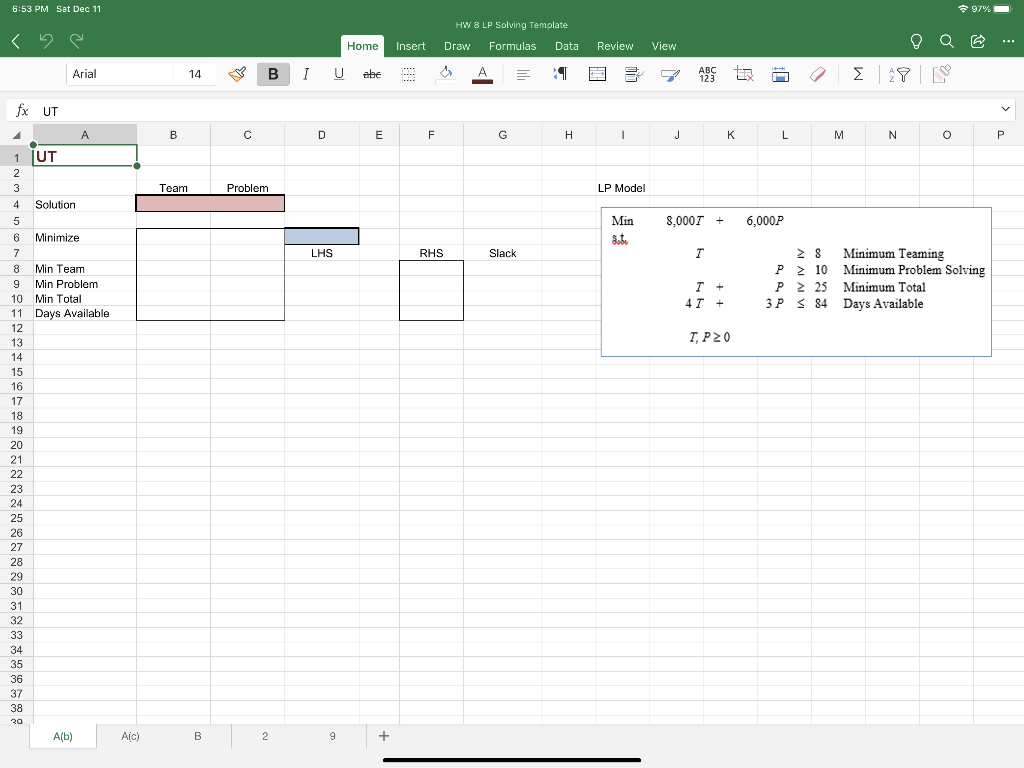Image resolution: width=1024 pixels, height=768 pixels.
Task: Open the font size 14 box
Action: [195, 74]
